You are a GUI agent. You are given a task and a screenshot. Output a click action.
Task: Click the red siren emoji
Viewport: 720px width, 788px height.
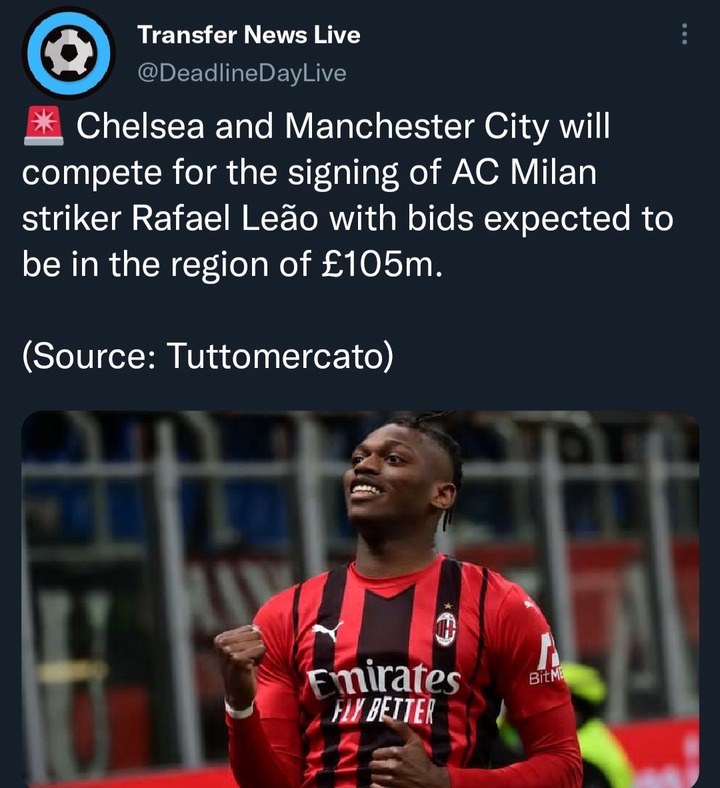(x=44, y=126)
